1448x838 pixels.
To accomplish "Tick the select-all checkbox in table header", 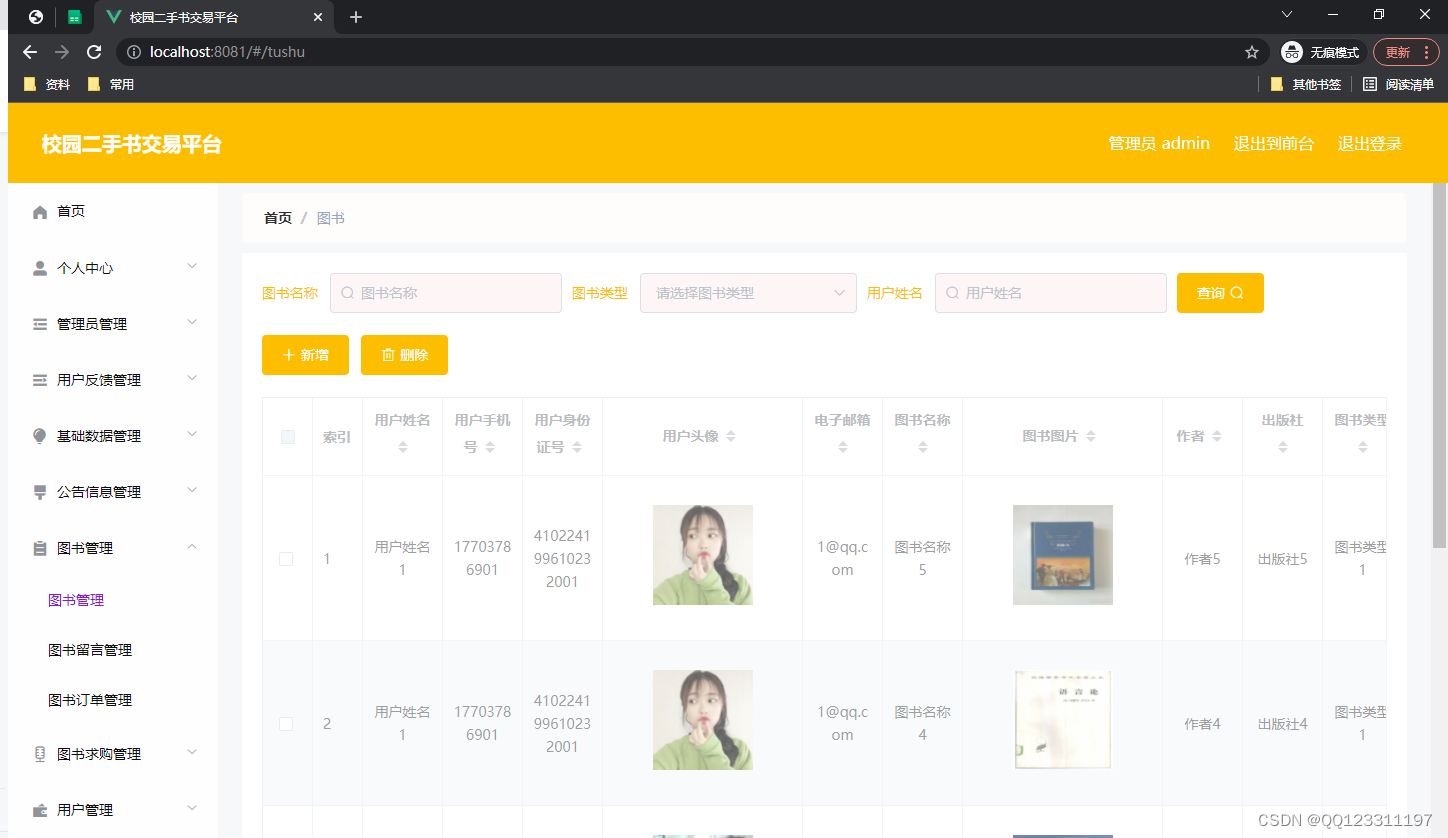I will point(288,437).
